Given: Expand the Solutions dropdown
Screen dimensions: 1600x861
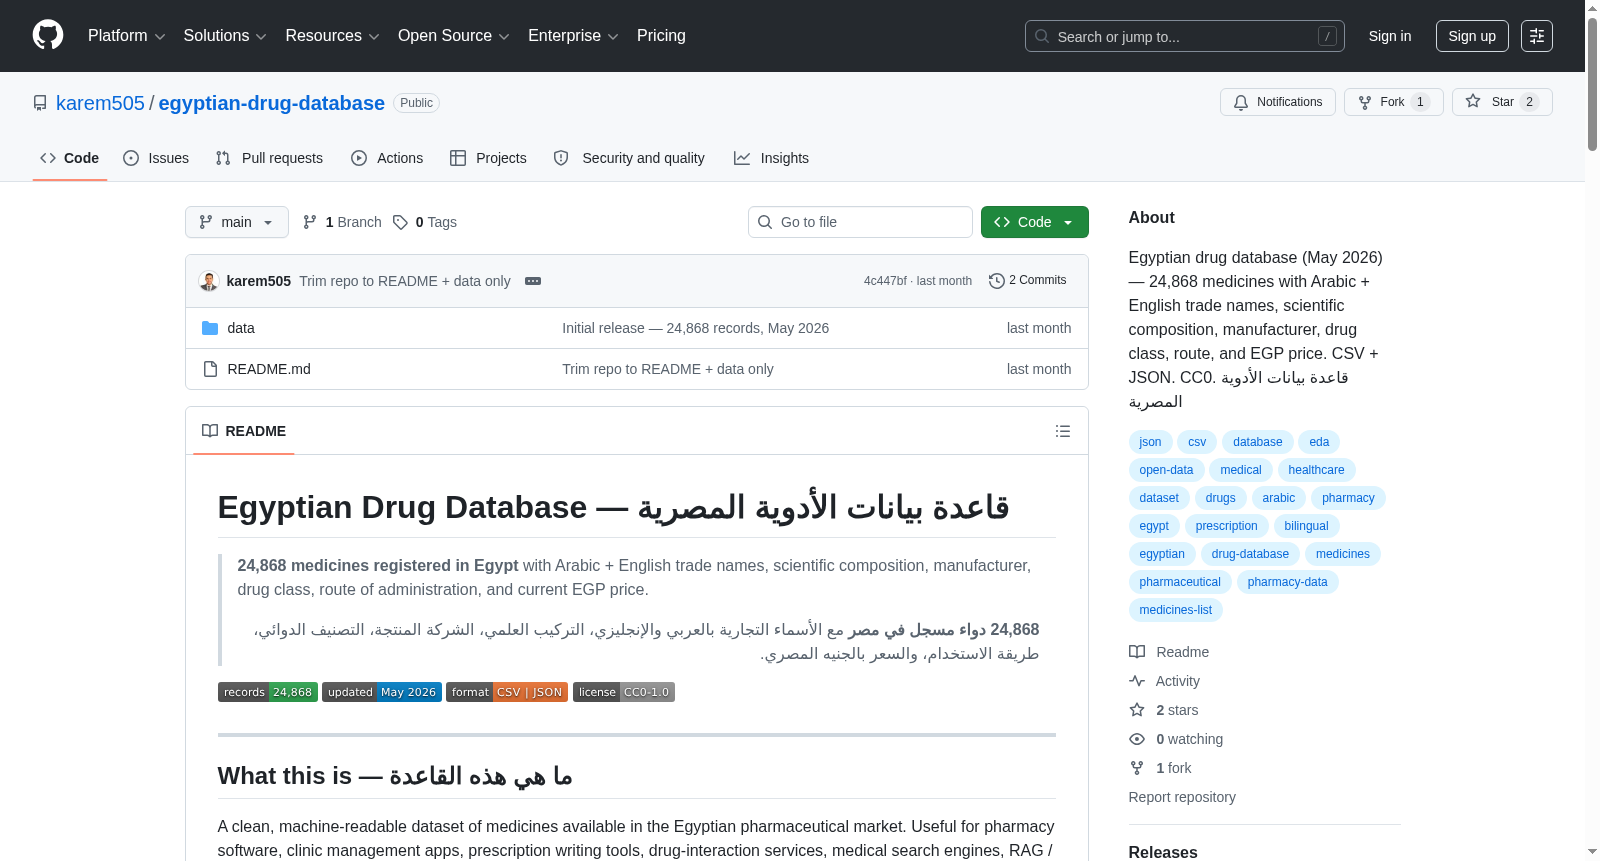Looking at the screenshot, I should pyautogui.click(x=225, y=36).
